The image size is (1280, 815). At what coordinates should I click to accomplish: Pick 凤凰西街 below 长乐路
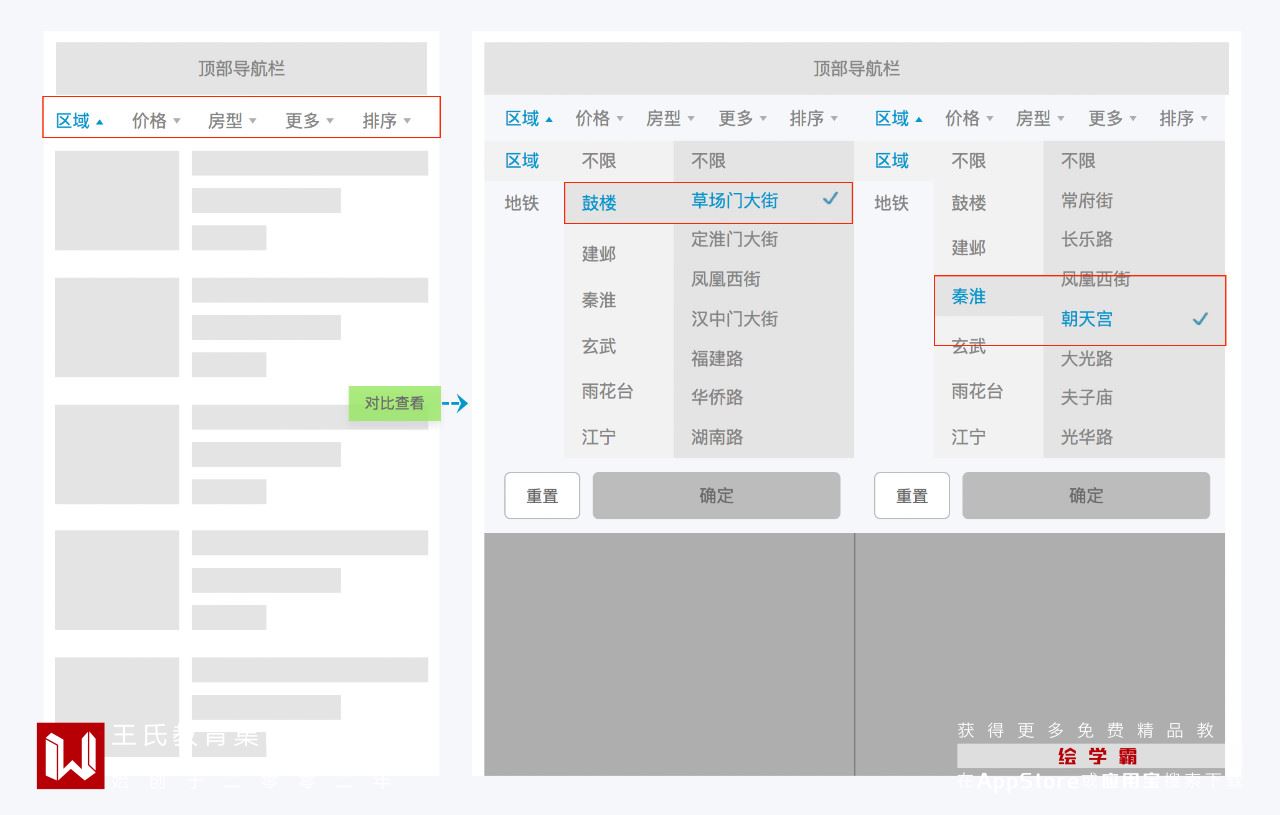click(x=1096, y=279)
